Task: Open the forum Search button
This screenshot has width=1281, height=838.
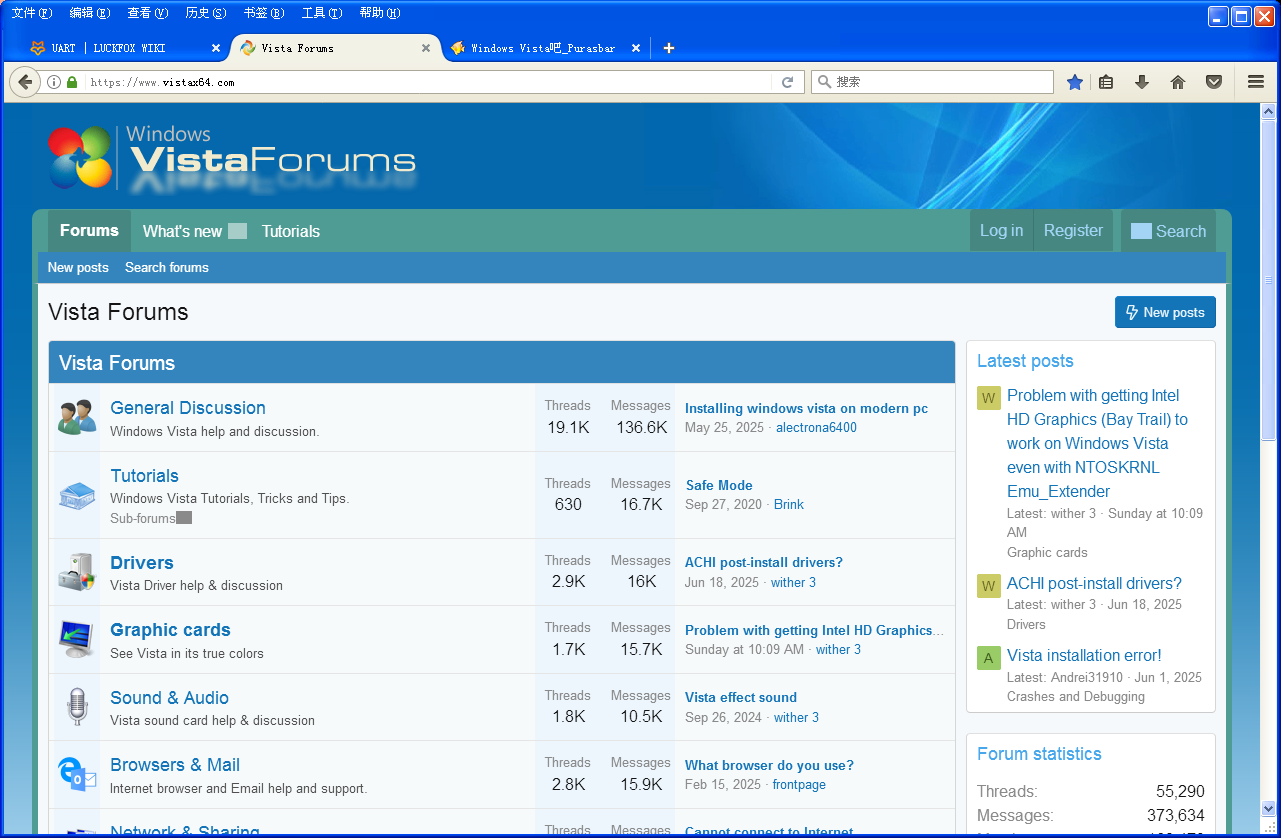Action: click(1168, 231)
